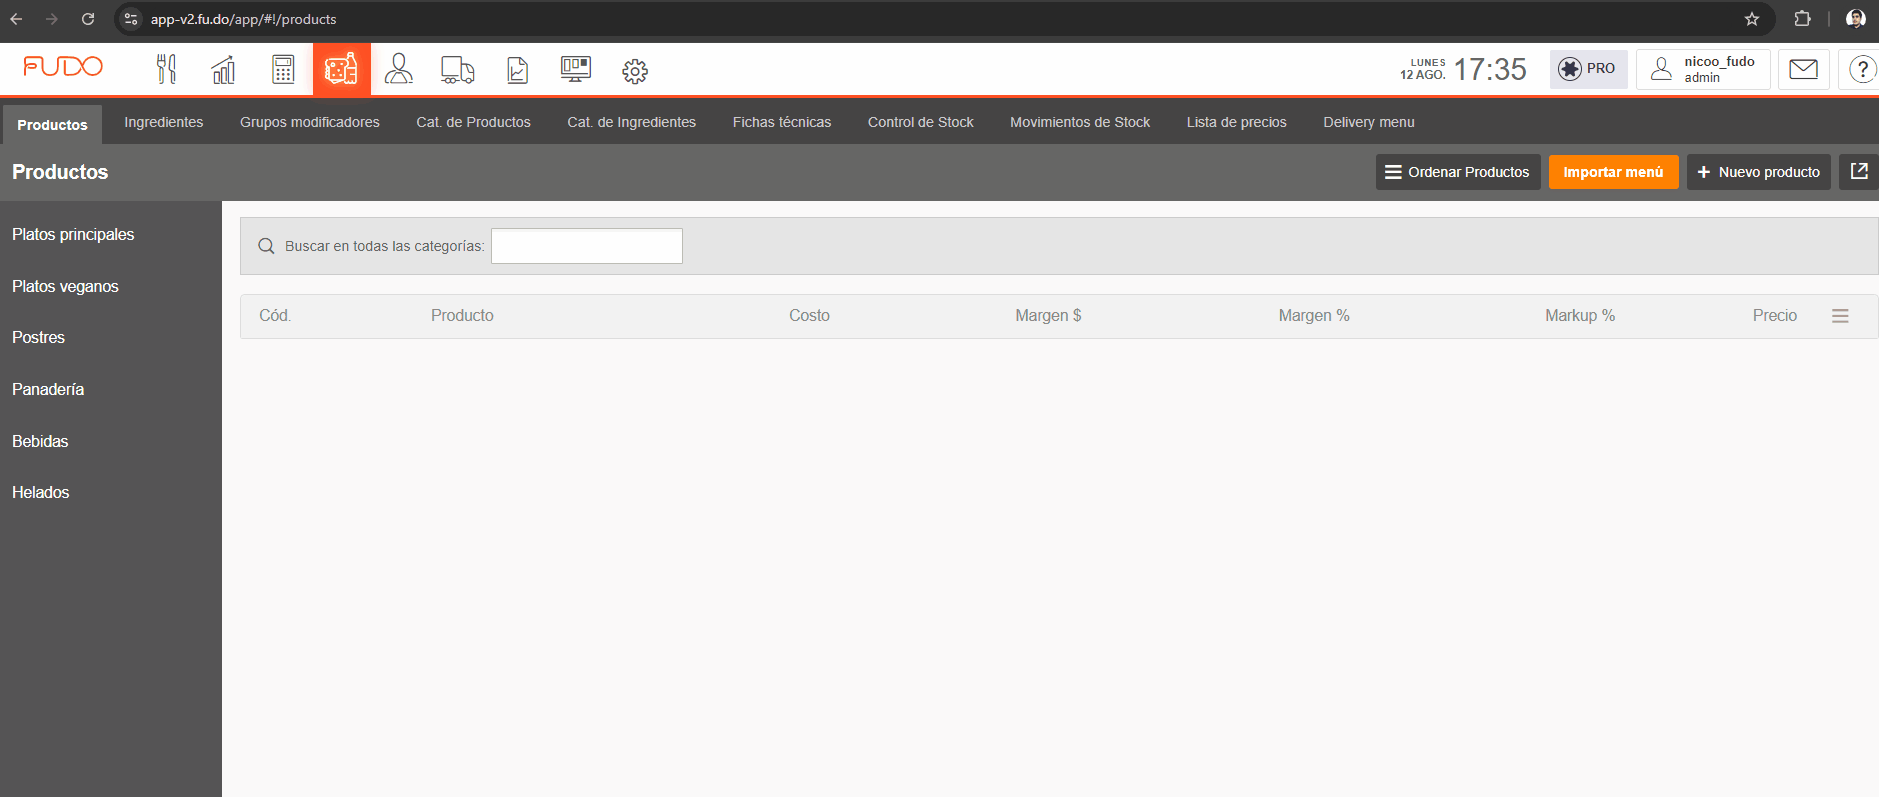Sort by the Cód. column header
1879x797 pixels.
[x=275, y=315]
